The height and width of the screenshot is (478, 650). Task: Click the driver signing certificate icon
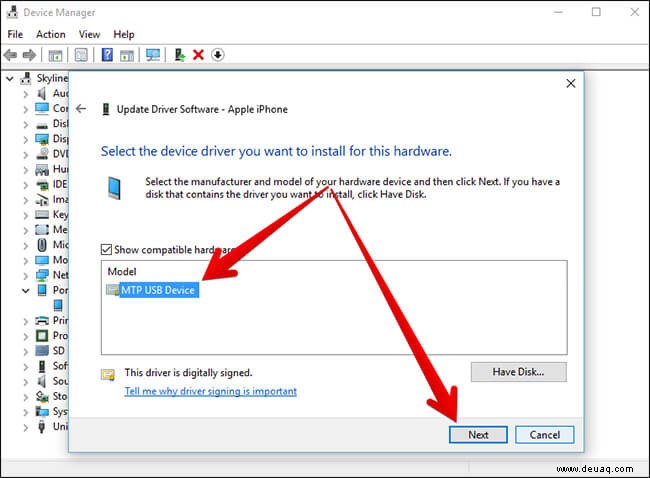tap(108, 375)
